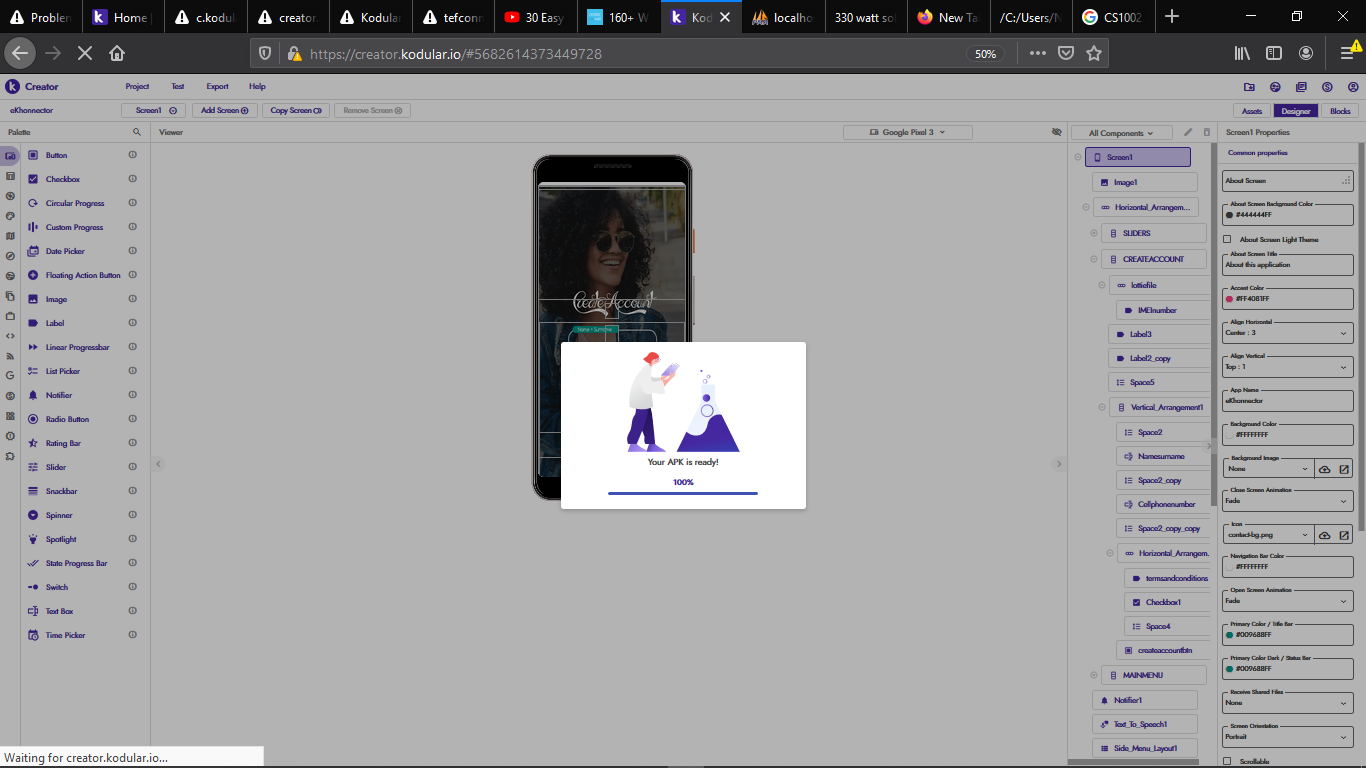The width and height of the screenshot is (1366, 768).
Task: Collapse the CREATEACCOUNT tree node
Action: click(1093, 259)
